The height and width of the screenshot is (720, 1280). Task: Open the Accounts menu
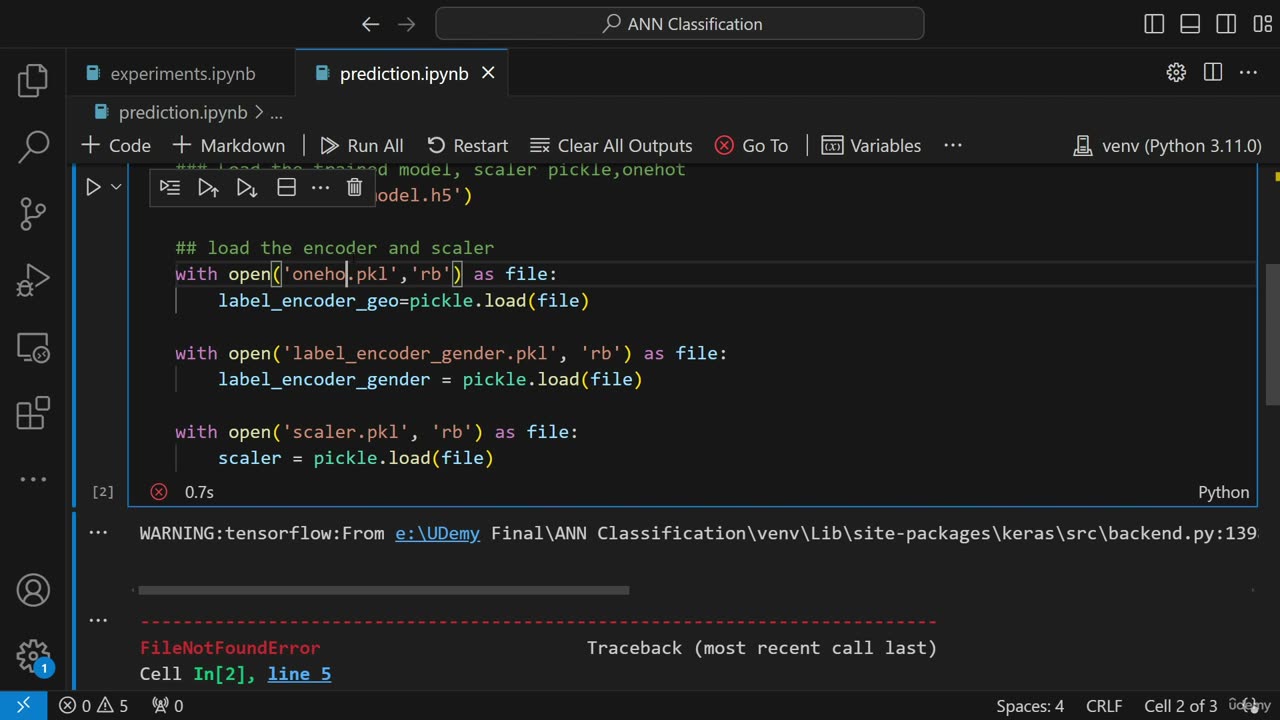(x=33, y=590)
